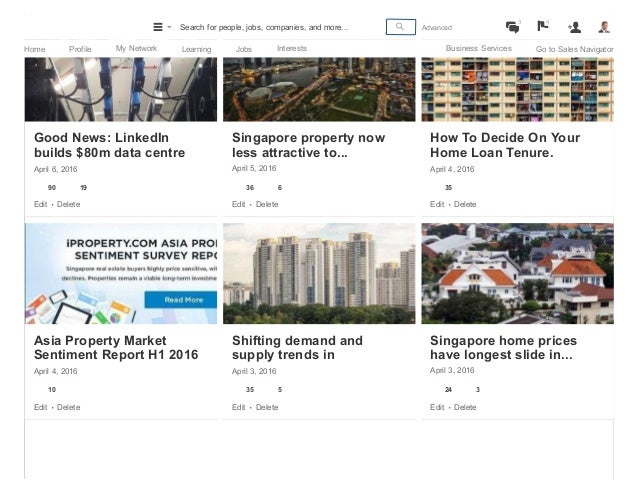The width and height of the screenshot is (638, 493).
Task: Open the Jobs menu
Action: [x=244, y=49]
